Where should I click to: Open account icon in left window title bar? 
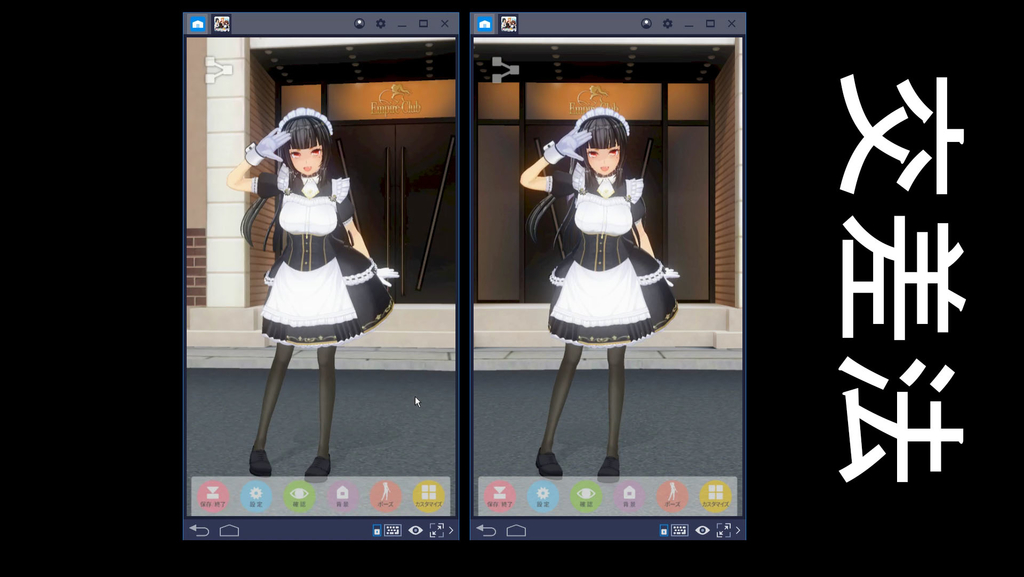(x=359, y=23)
